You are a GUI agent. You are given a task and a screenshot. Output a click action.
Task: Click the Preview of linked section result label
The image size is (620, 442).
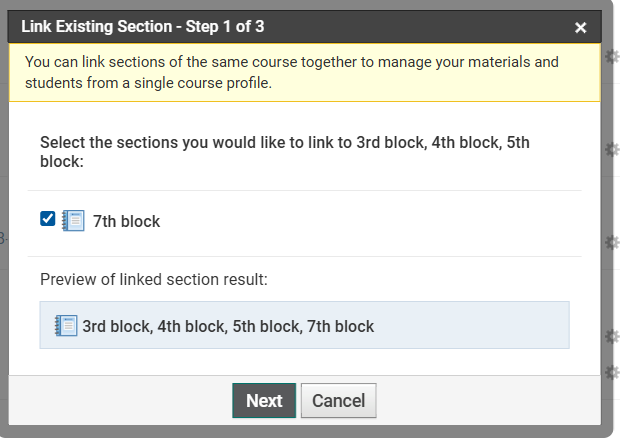pos(154,279)
